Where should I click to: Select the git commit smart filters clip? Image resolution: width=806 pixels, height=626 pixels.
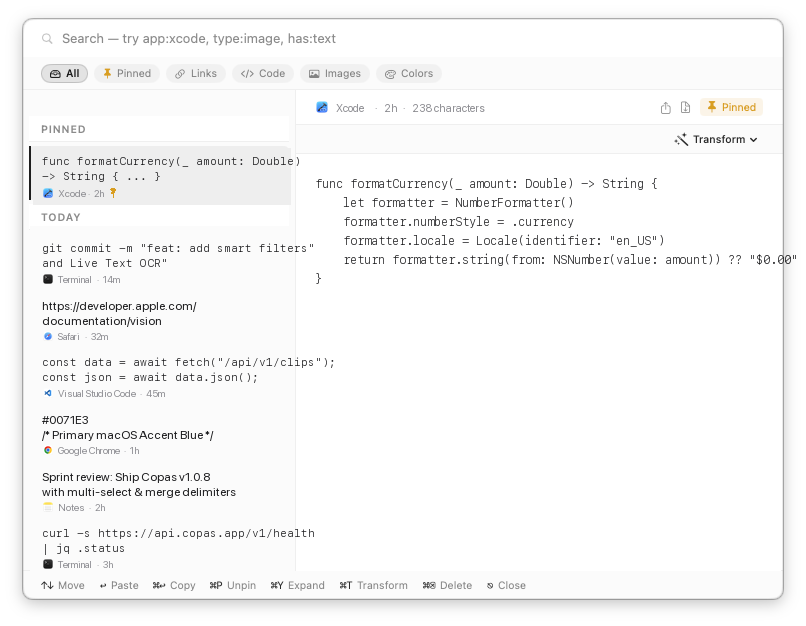162,263
